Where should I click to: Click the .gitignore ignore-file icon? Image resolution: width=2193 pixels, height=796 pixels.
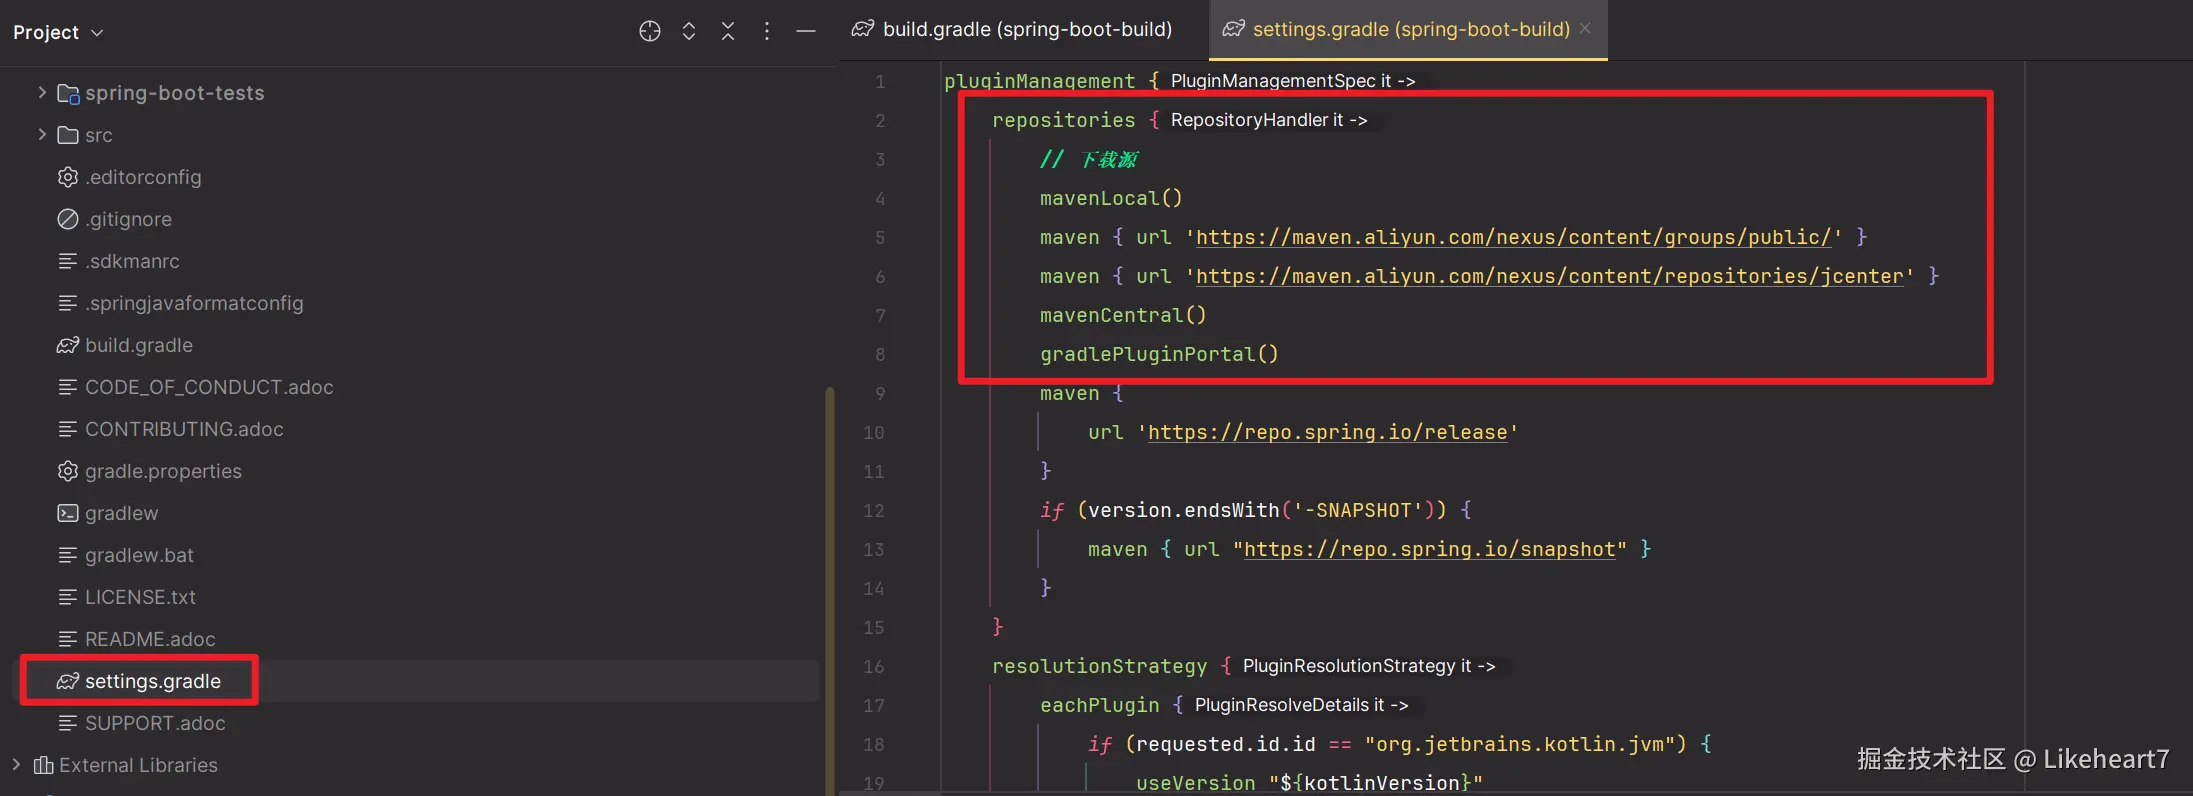tap(68, 219)
